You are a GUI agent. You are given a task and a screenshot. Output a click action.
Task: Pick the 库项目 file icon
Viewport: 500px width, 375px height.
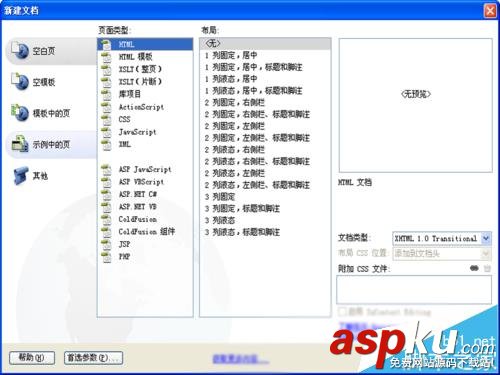[106, 94]
